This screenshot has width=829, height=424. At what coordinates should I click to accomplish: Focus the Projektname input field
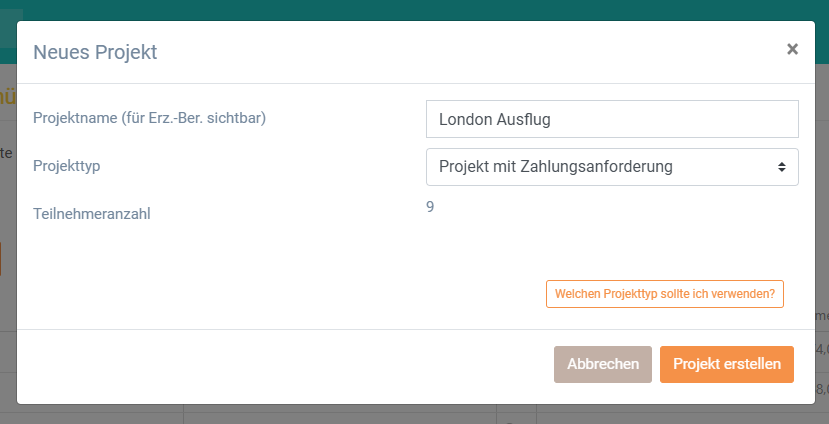click(612, 119)
